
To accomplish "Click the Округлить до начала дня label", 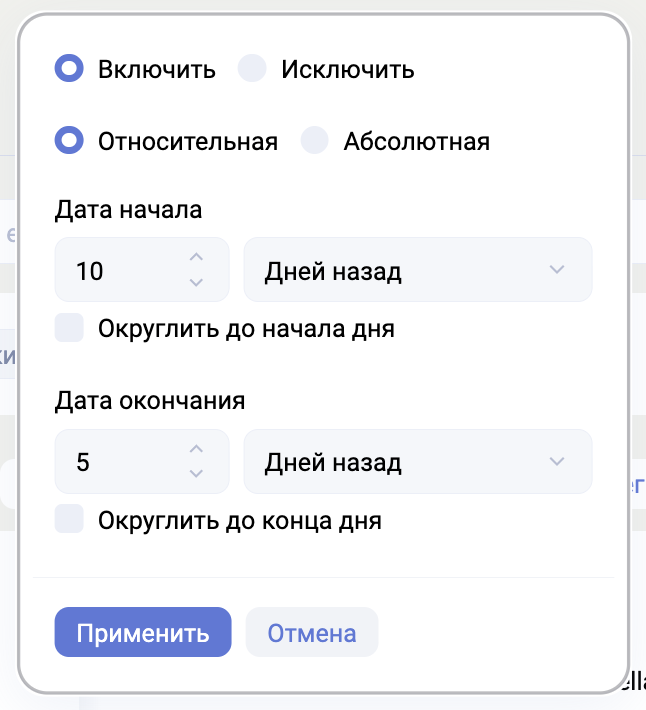I will coord(246,329).
